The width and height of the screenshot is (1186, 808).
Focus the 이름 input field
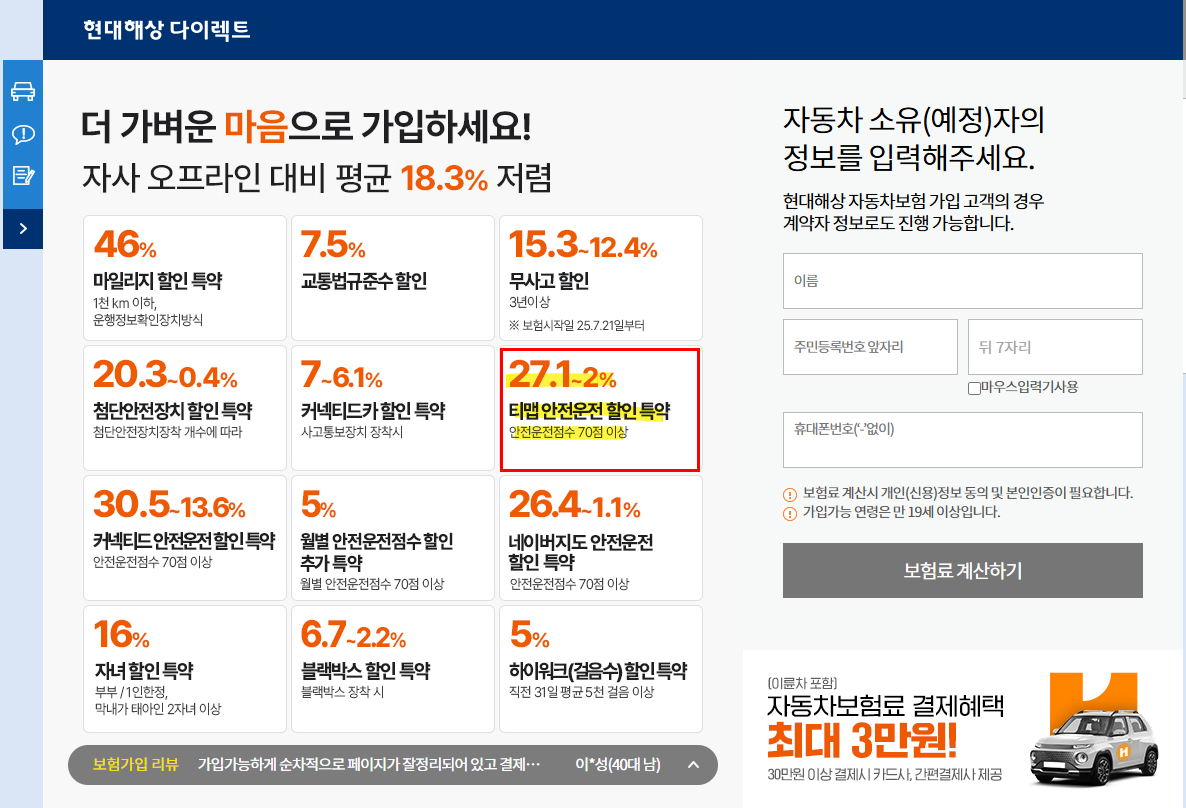(962, 281)
